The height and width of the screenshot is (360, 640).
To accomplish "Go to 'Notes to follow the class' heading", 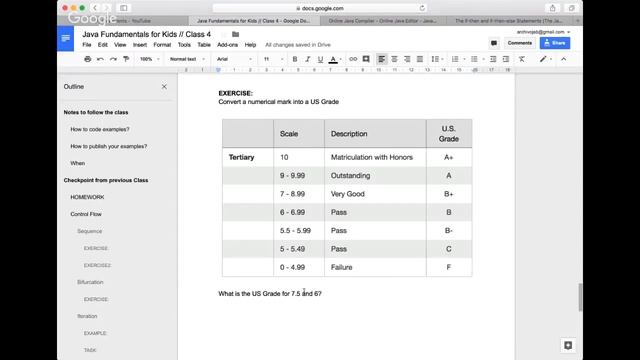I will tap(96, 112).
